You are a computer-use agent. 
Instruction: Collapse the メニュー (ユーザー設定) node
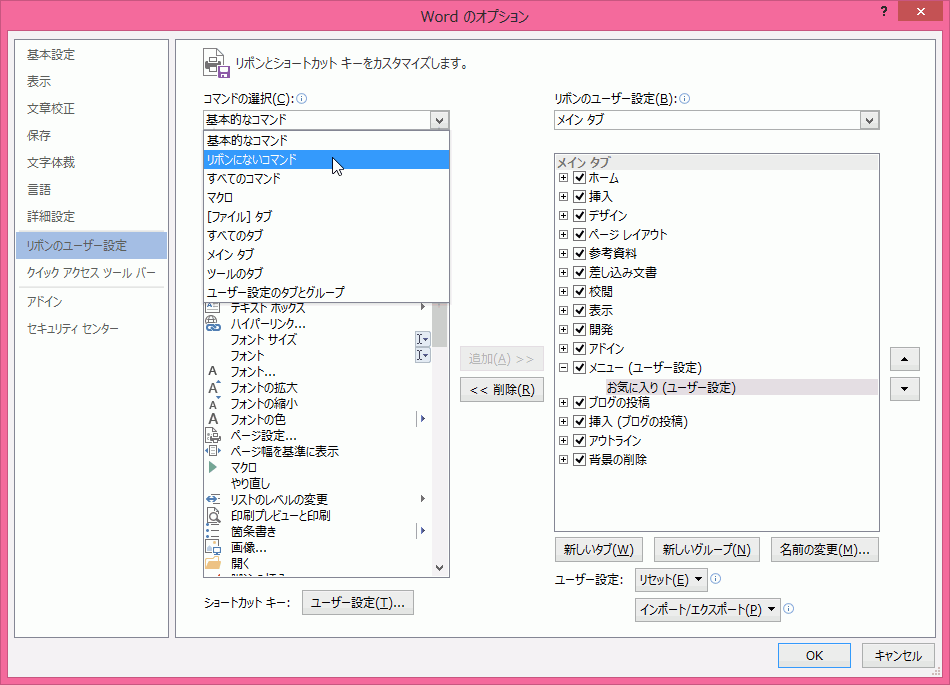(563, 367)
